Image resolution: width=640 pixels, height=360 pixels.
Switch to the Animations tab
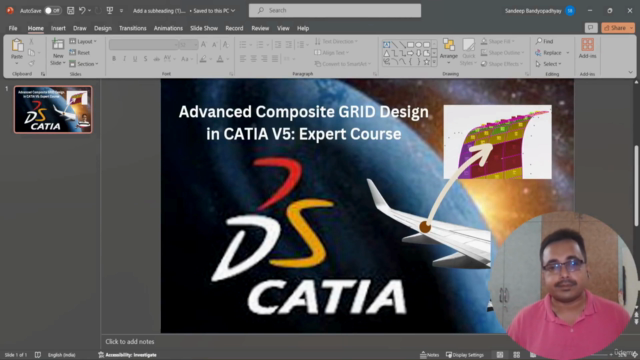click(168, 28)
